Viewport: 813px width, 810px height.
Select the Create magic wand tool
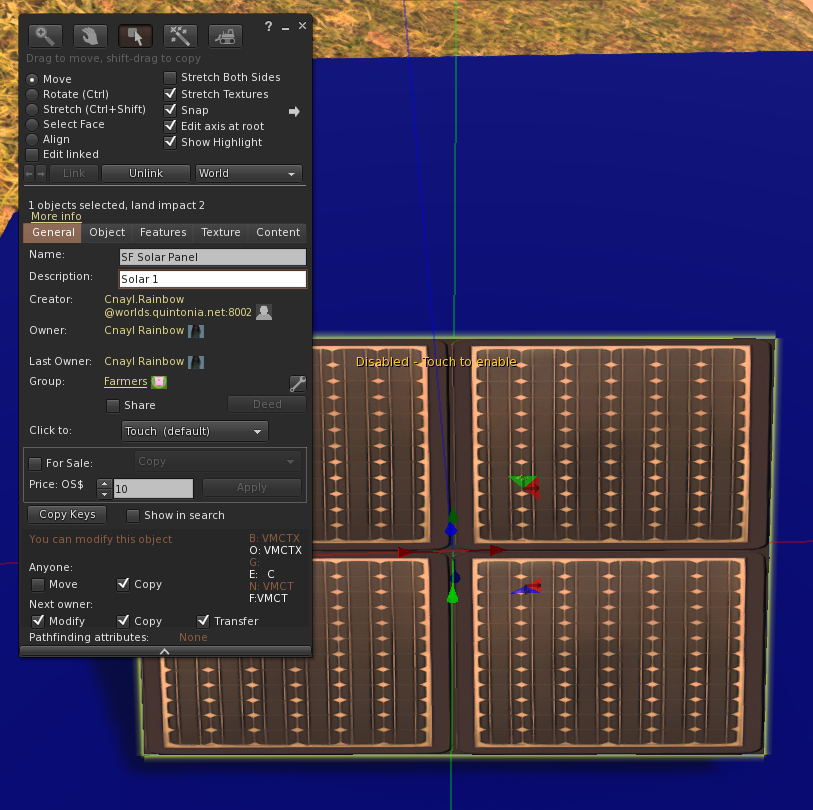pyautogui.click(x=180, y=36)
